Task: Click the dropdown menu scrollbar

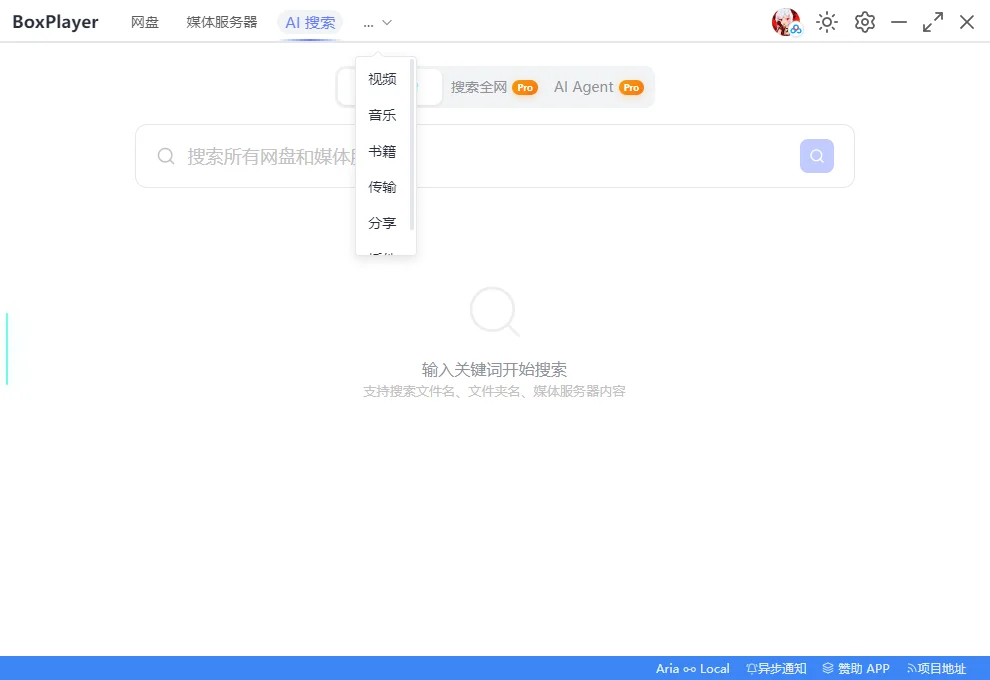Action: coord(412,145)
